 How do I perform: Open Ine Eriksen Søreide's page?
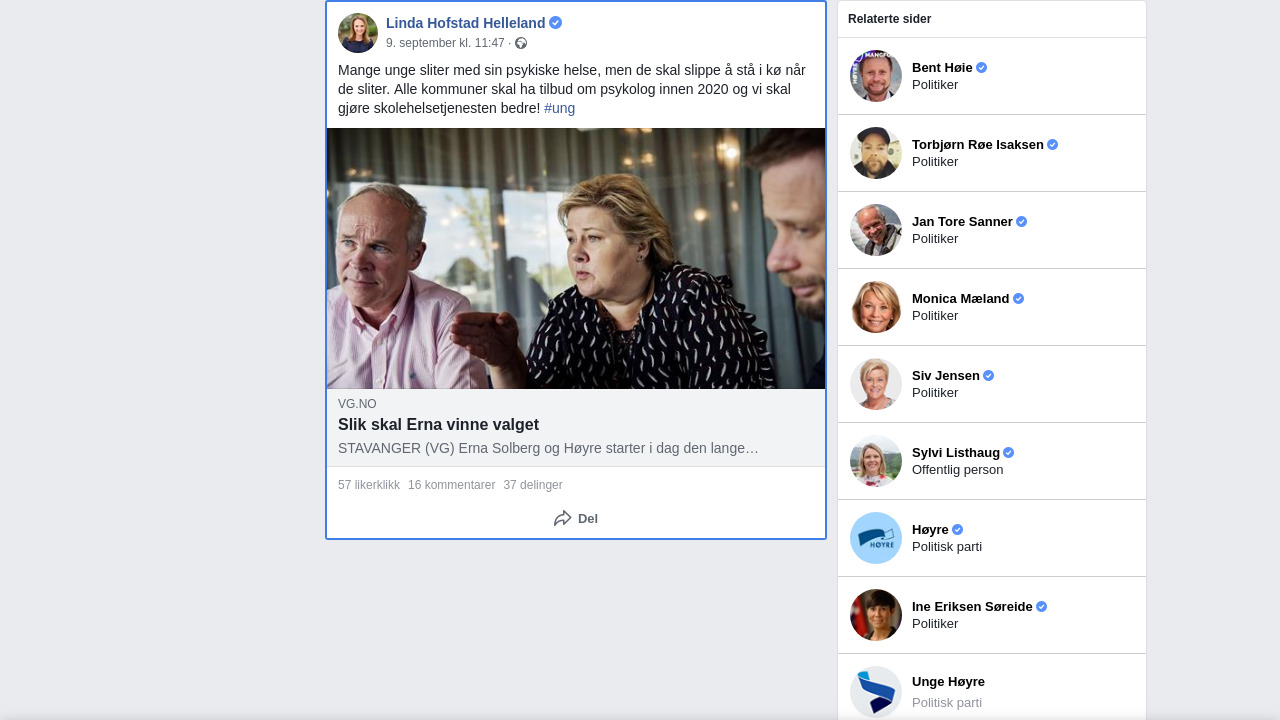pos(972,607)
